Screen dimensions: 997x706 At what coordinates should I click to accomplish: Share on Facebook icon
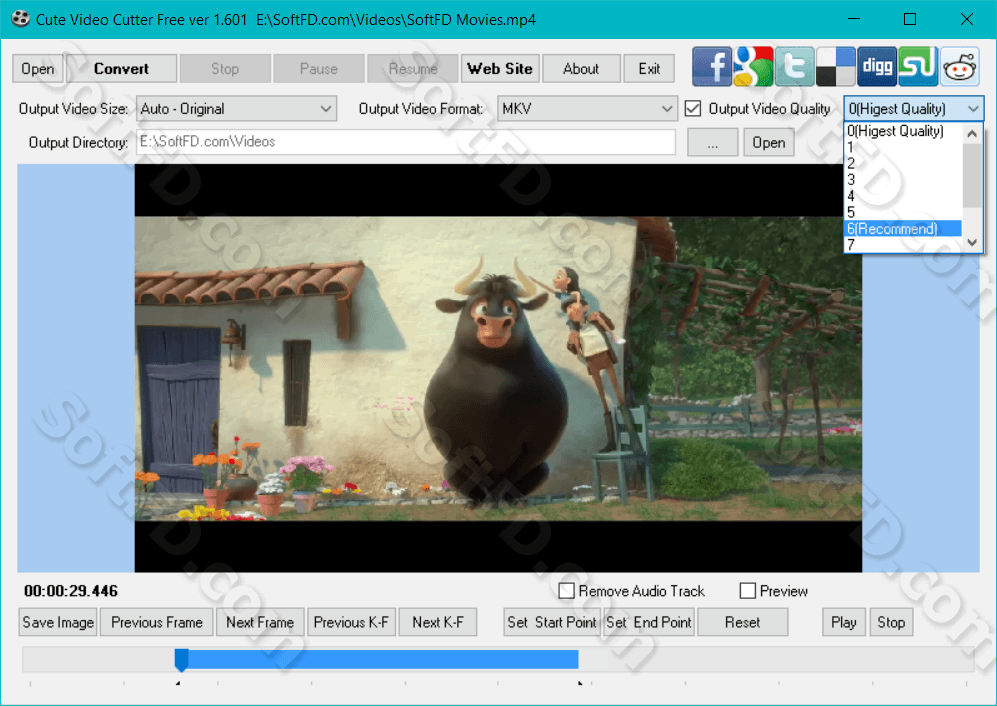pyautogui.click(x=712, y=66)
